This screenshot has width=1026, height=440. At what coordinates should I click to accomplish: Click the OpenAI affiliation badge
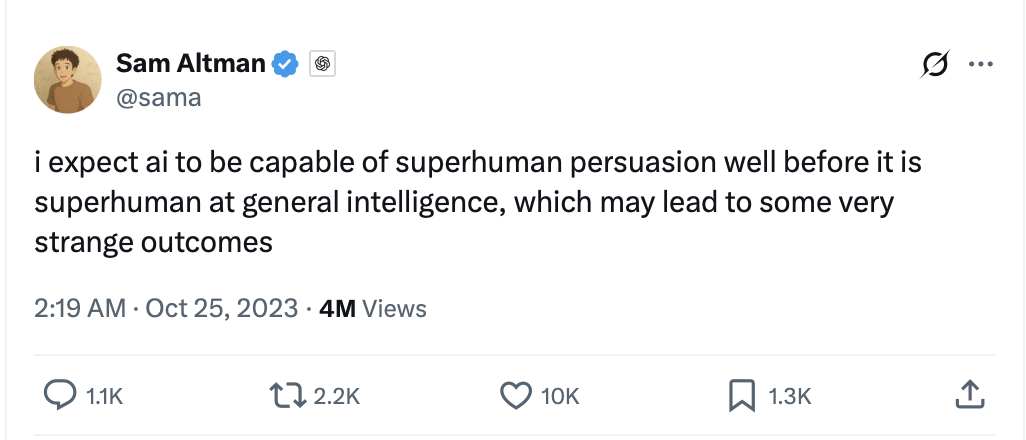click(321, 64)
